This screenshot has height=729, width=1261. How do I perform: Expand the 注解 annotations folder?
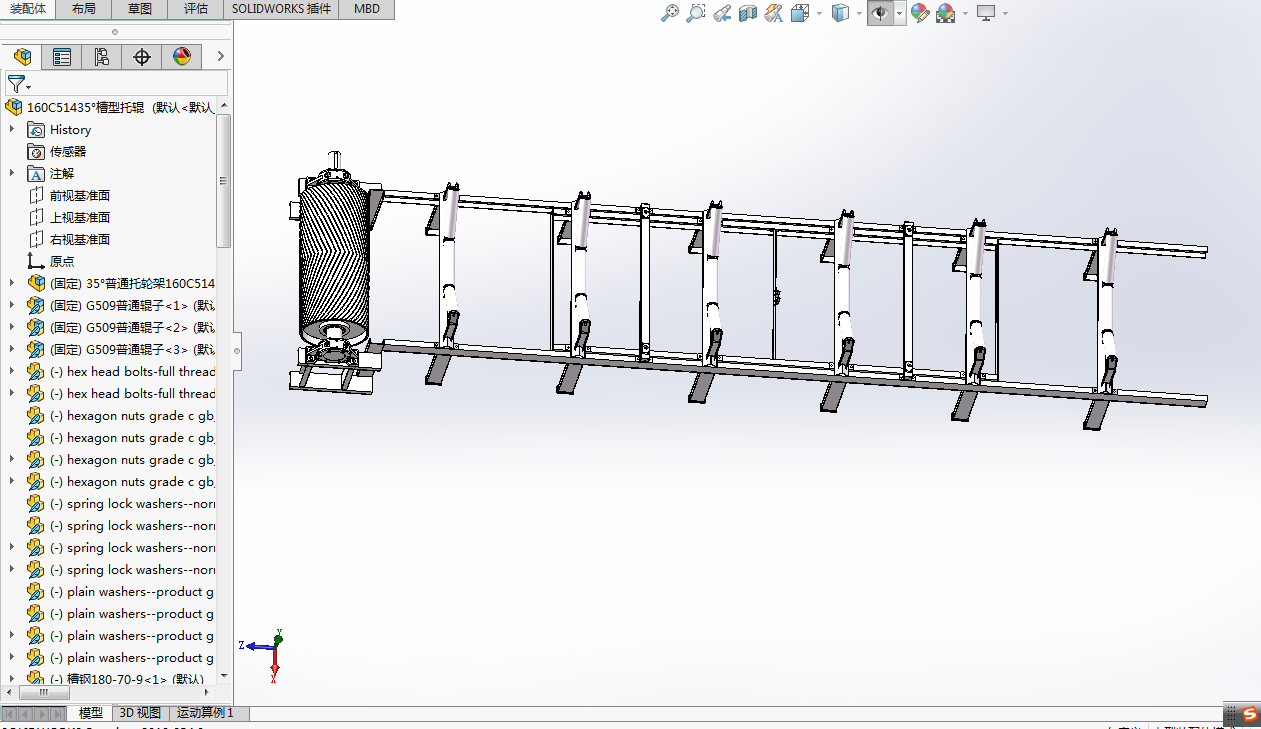(x=12, y=173)
